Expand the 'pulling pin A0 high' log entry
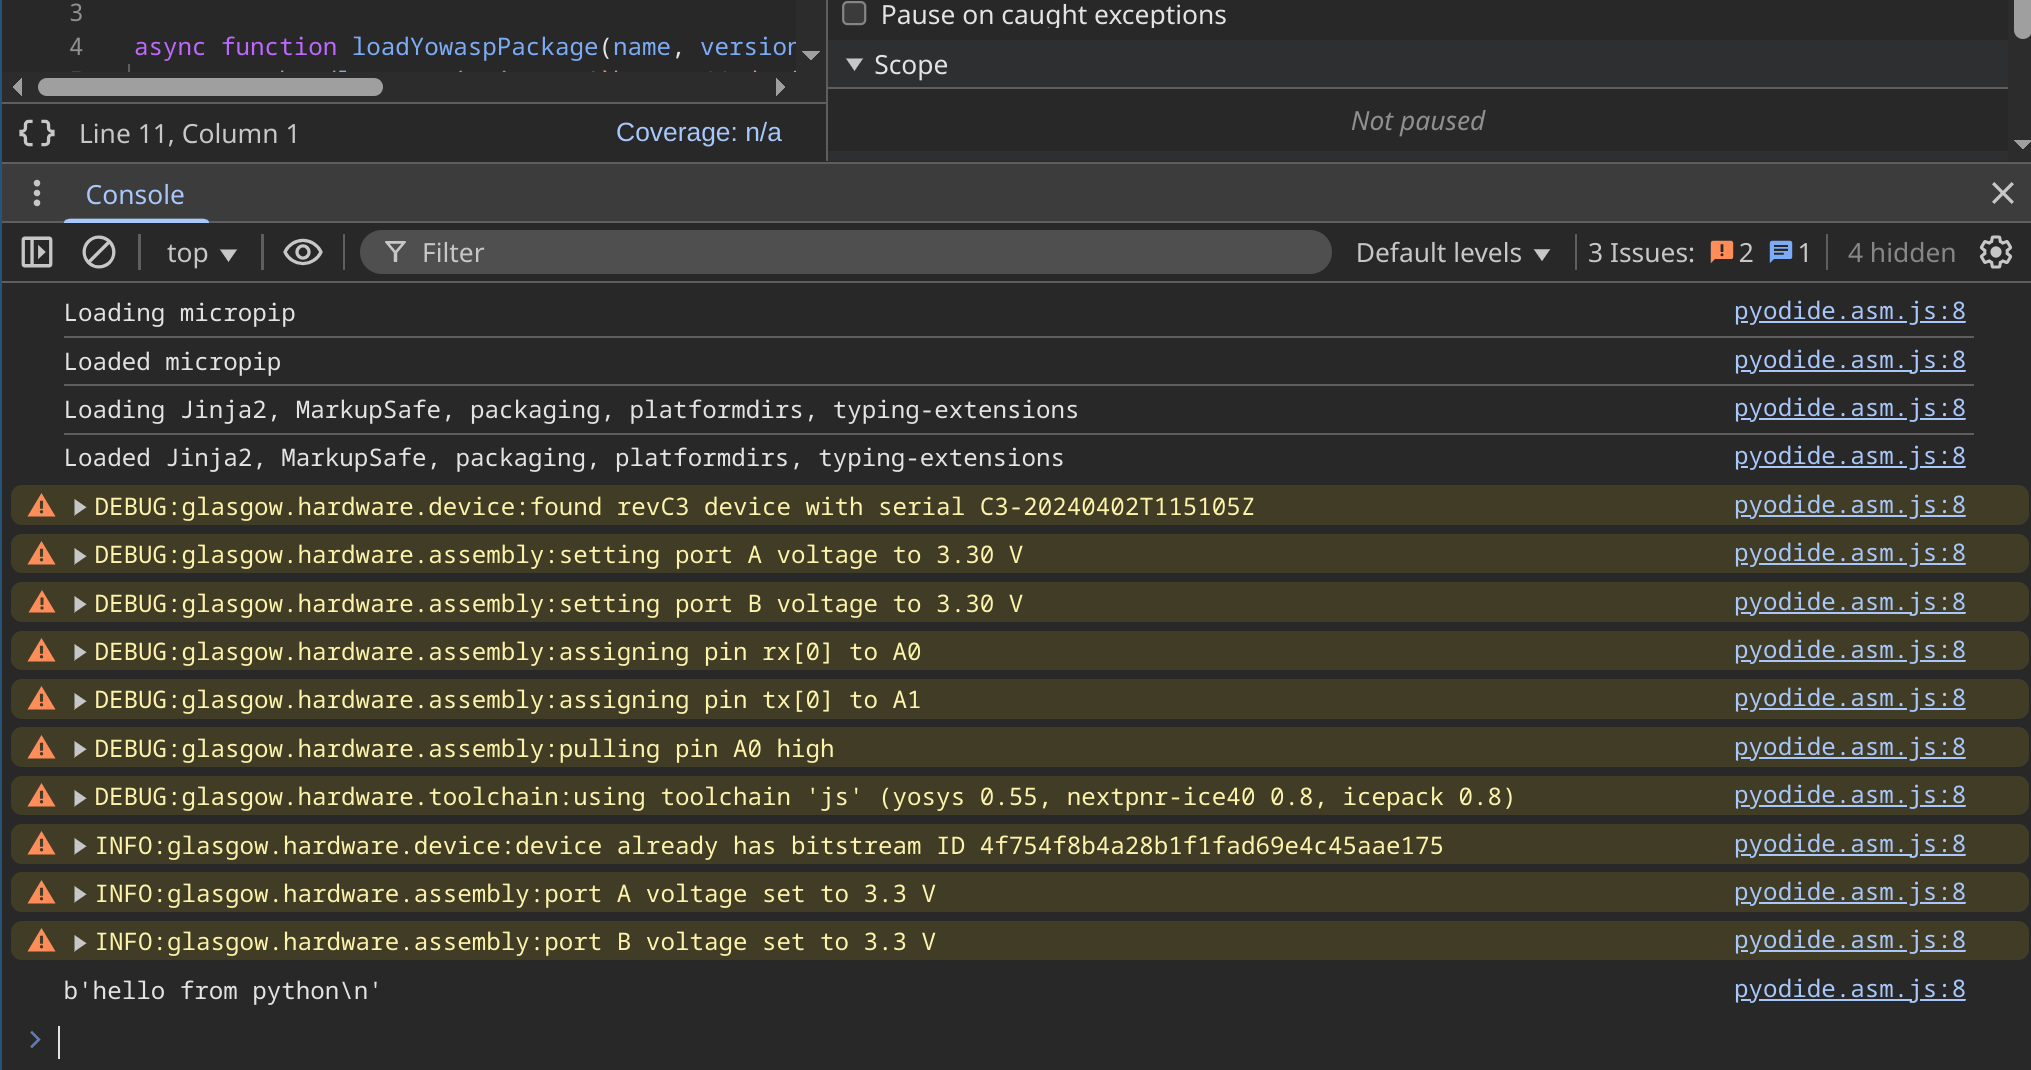Viewport: 2031px width, 1070px height. [x=79, y=749]
